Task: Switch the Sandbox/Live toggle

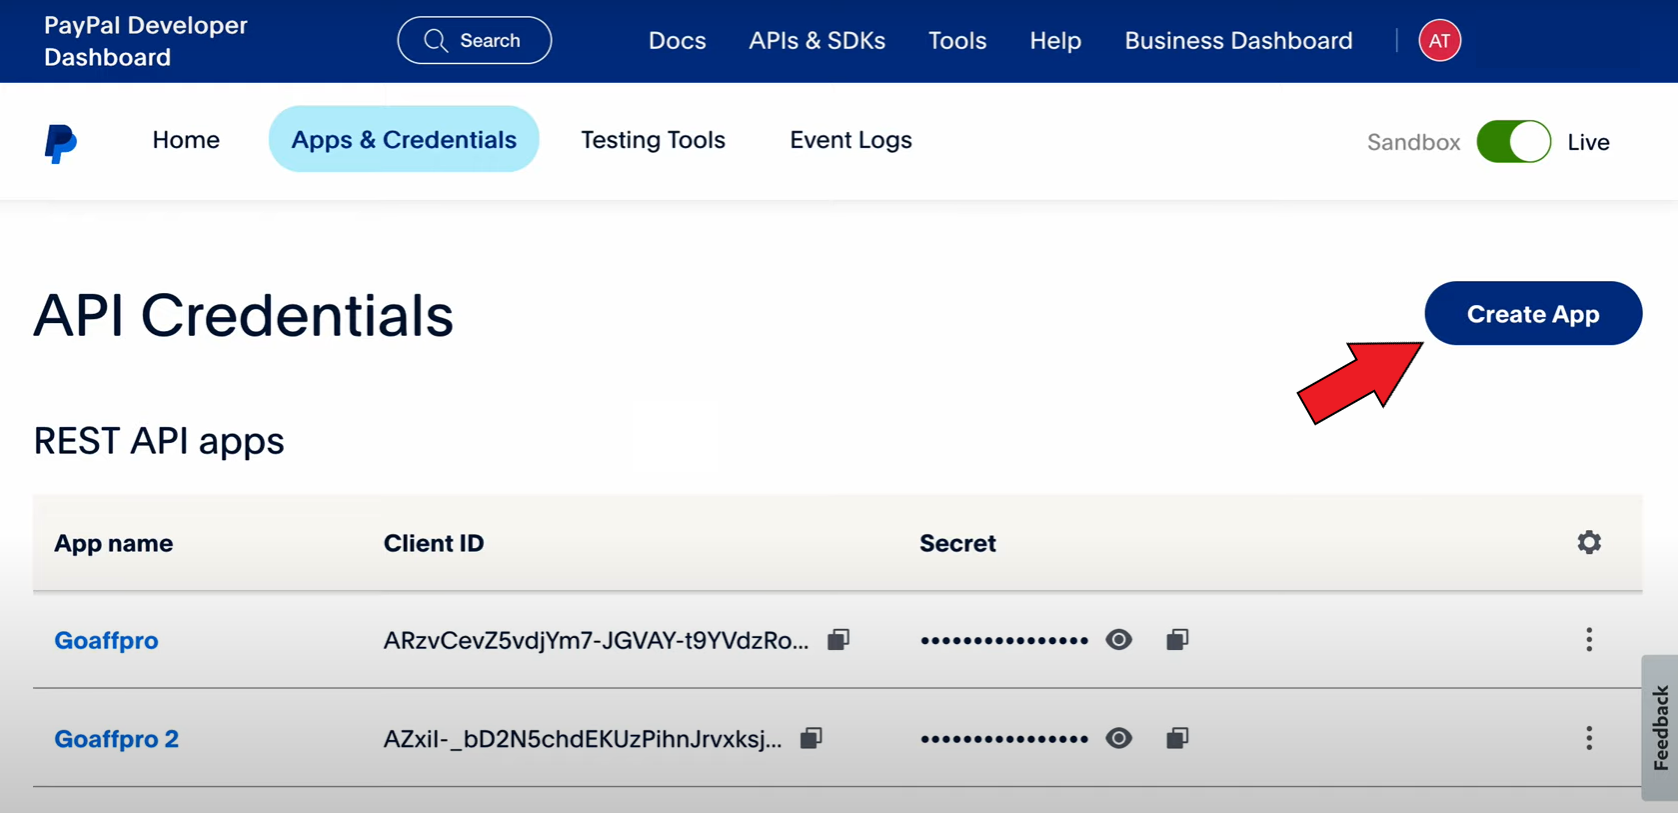Action: coord(1513,142)
